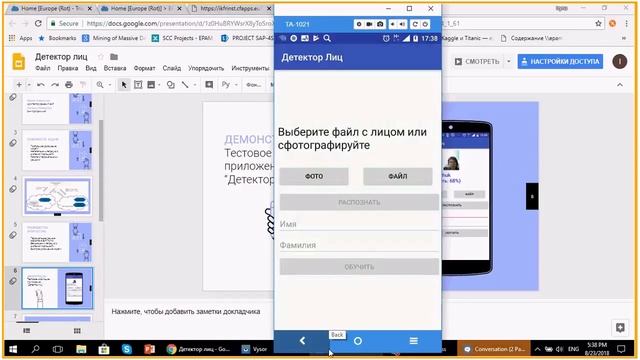The width and height of the screenshot is (640, 360).
Task: Tap the ОБУЧИТЬ button
Action: coord(359,267)
